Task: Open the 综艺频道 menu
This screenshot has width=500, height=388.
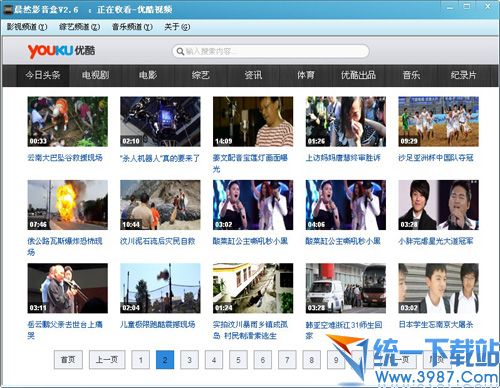Action: tap(79, 27)
